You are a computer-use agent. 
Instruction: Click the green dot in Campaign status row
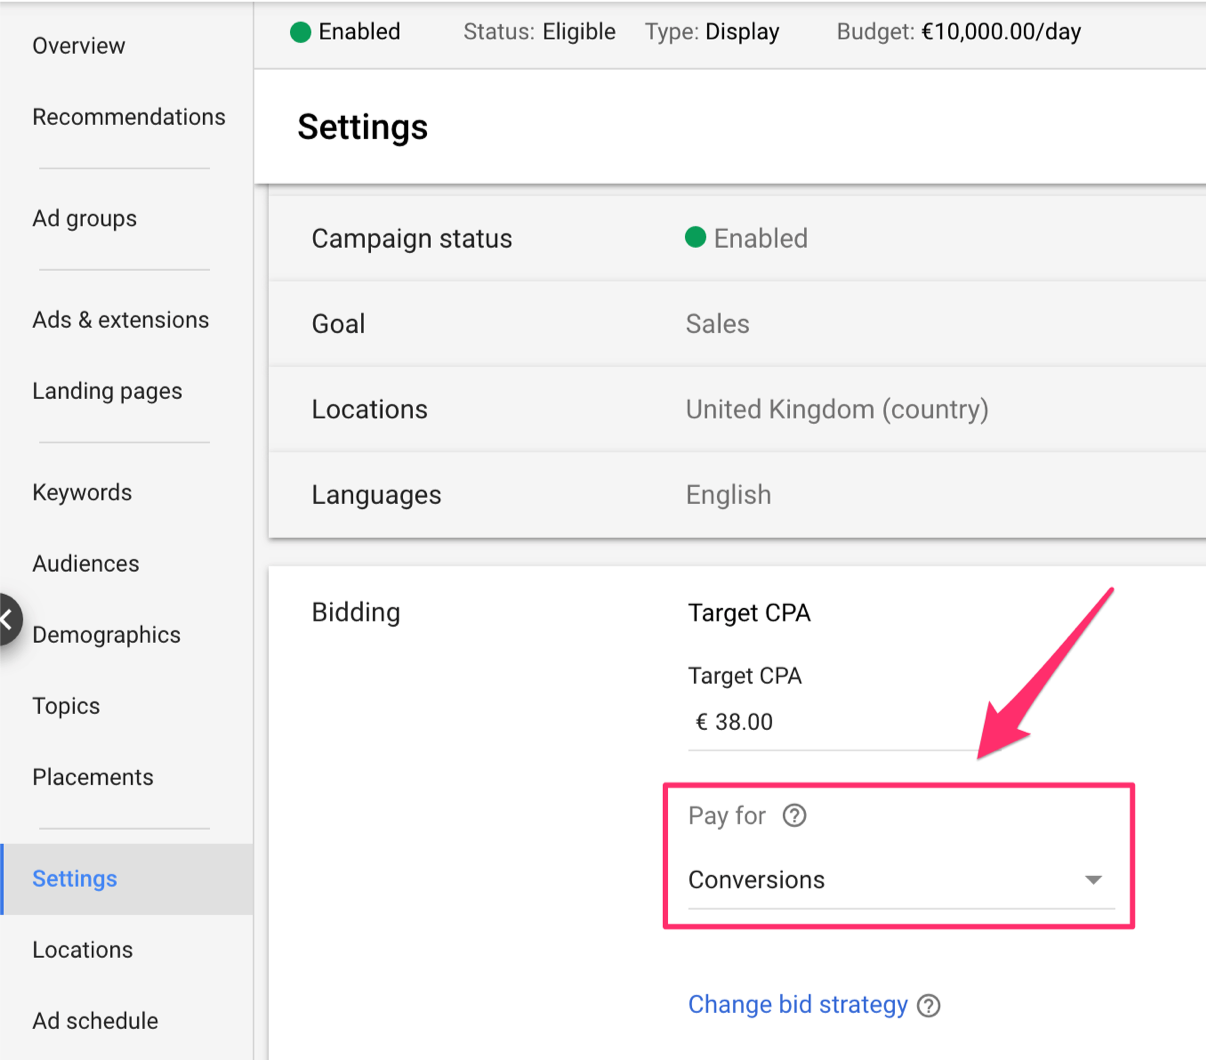pyautogui.click(x=695, y=237)
